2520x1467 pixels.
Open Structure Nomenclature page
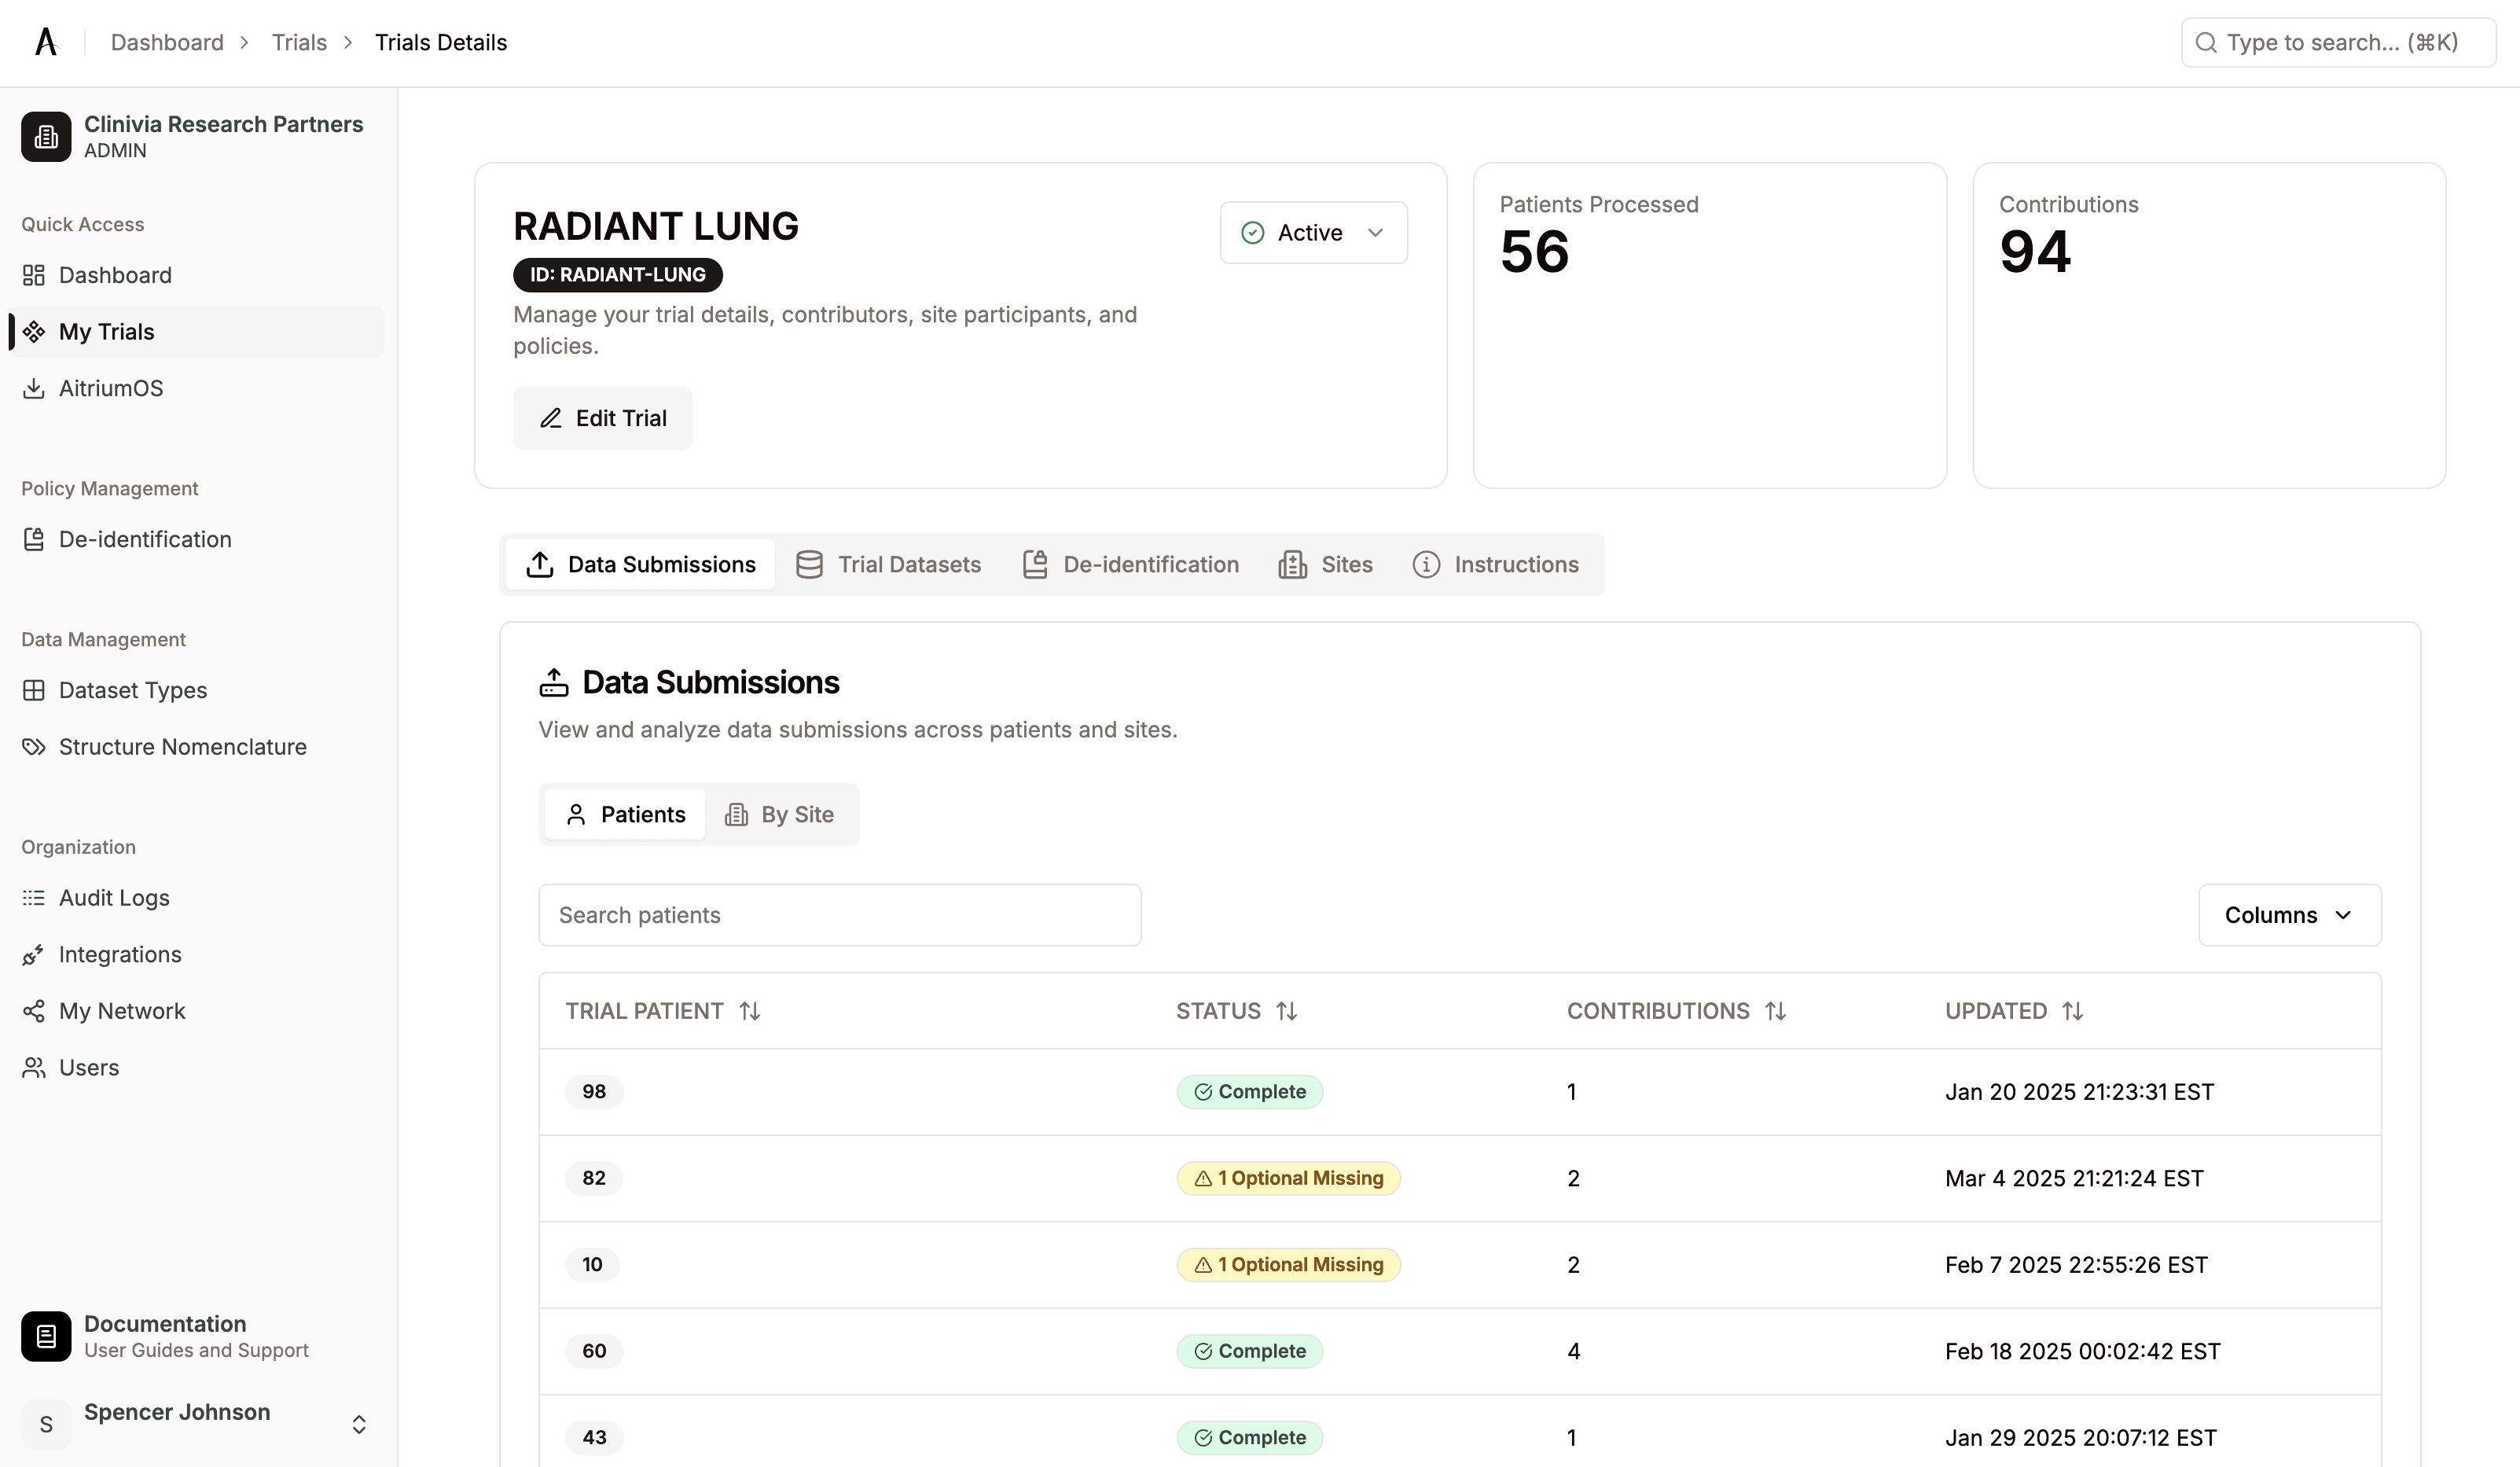[182, 747]
